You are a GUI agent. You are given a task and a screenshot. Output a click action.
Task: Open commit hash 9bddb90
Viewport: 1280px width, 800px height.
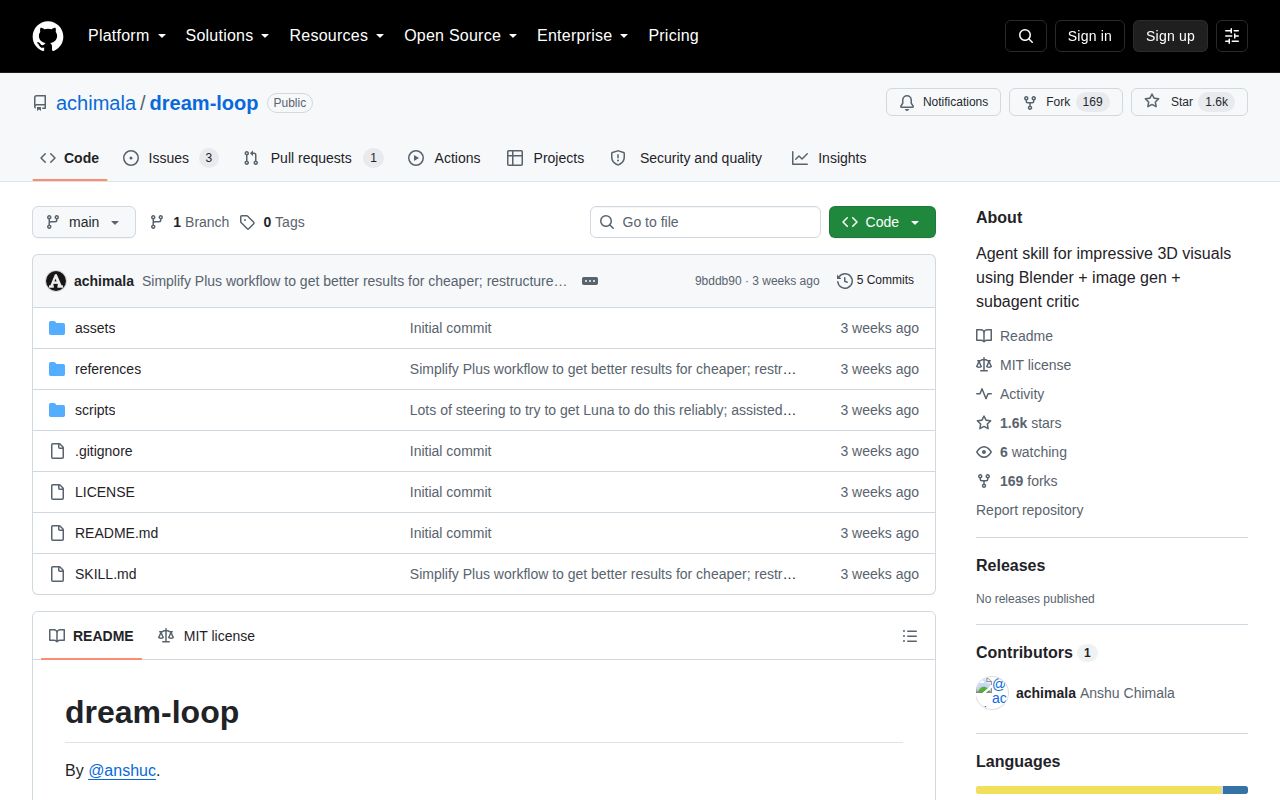tap(718, 281)
